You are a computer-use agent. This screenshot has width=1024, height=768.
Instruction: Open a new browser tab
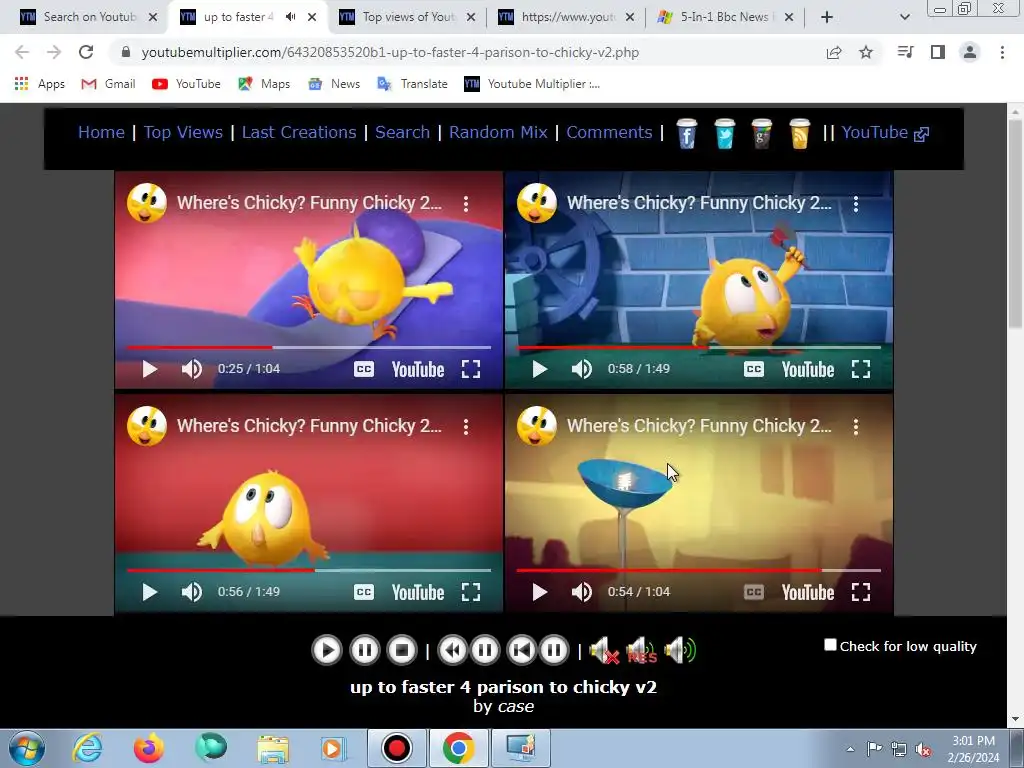click(x=827, y=18)
